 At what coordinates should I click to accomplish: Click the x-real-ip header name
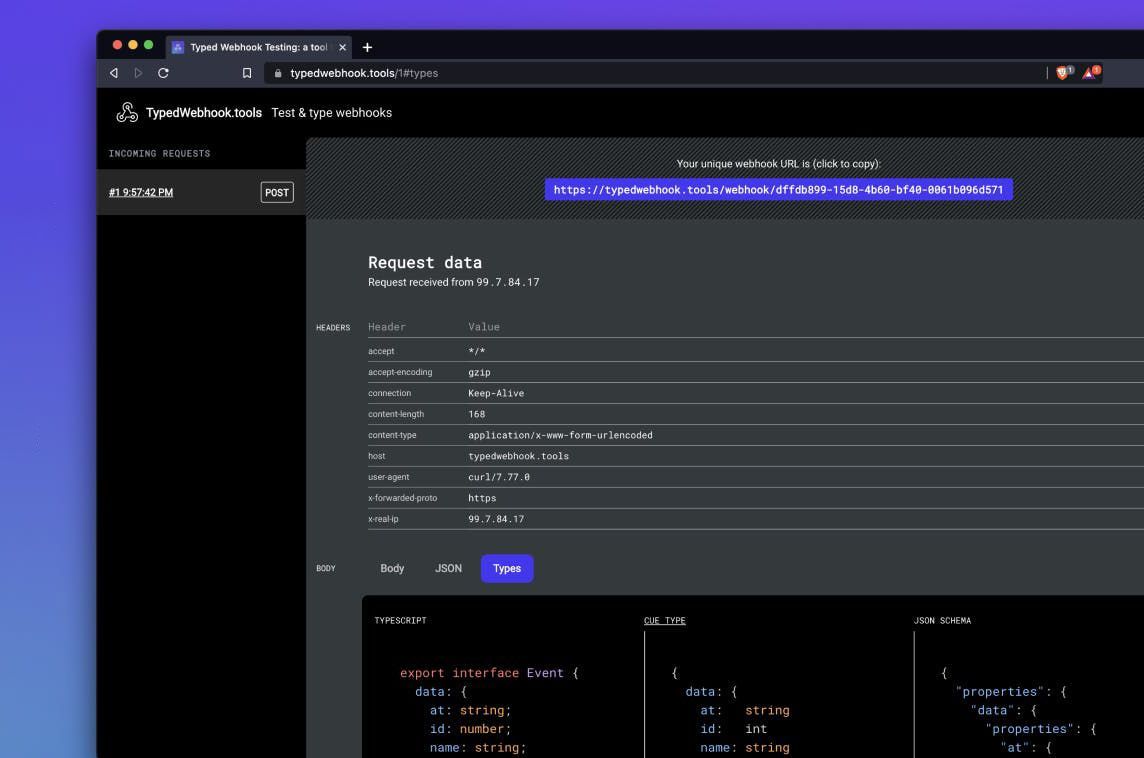coord(383,519)
